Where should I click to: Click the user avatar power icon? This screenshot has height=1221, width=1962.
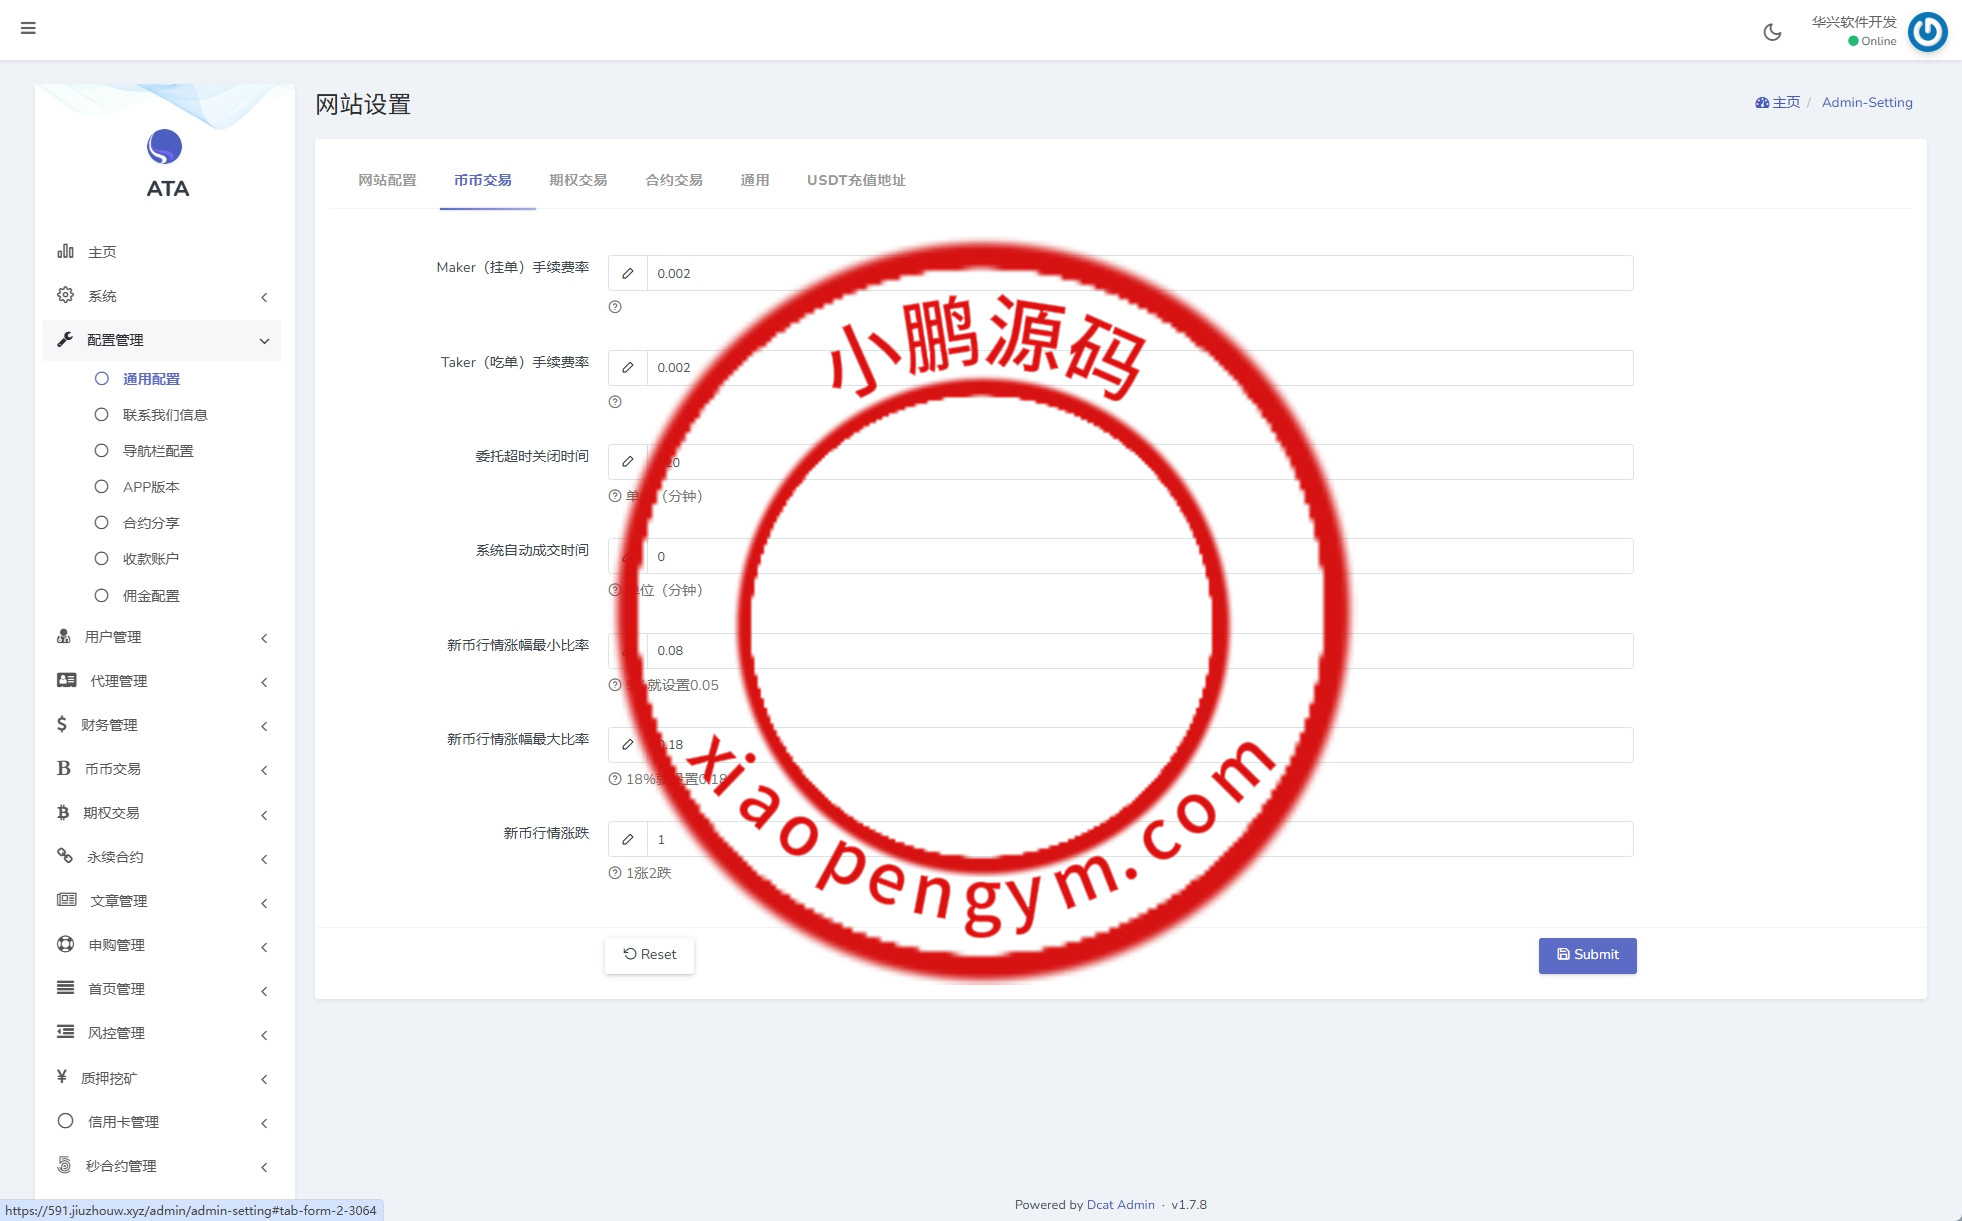(x=1927, y=32)
